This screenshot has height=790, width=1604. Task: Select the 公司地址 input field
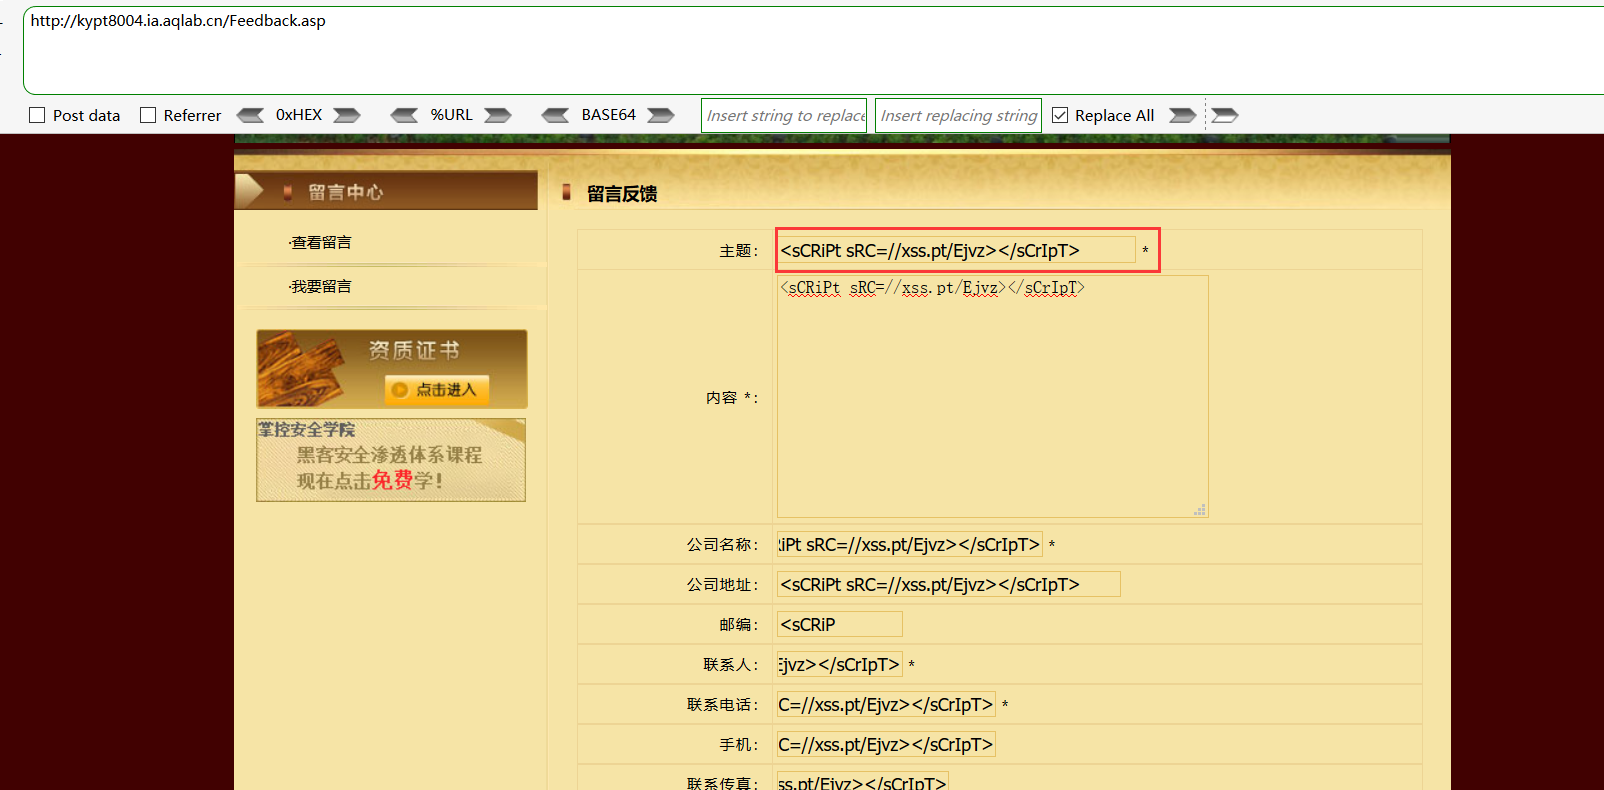(x=948, y=584)
